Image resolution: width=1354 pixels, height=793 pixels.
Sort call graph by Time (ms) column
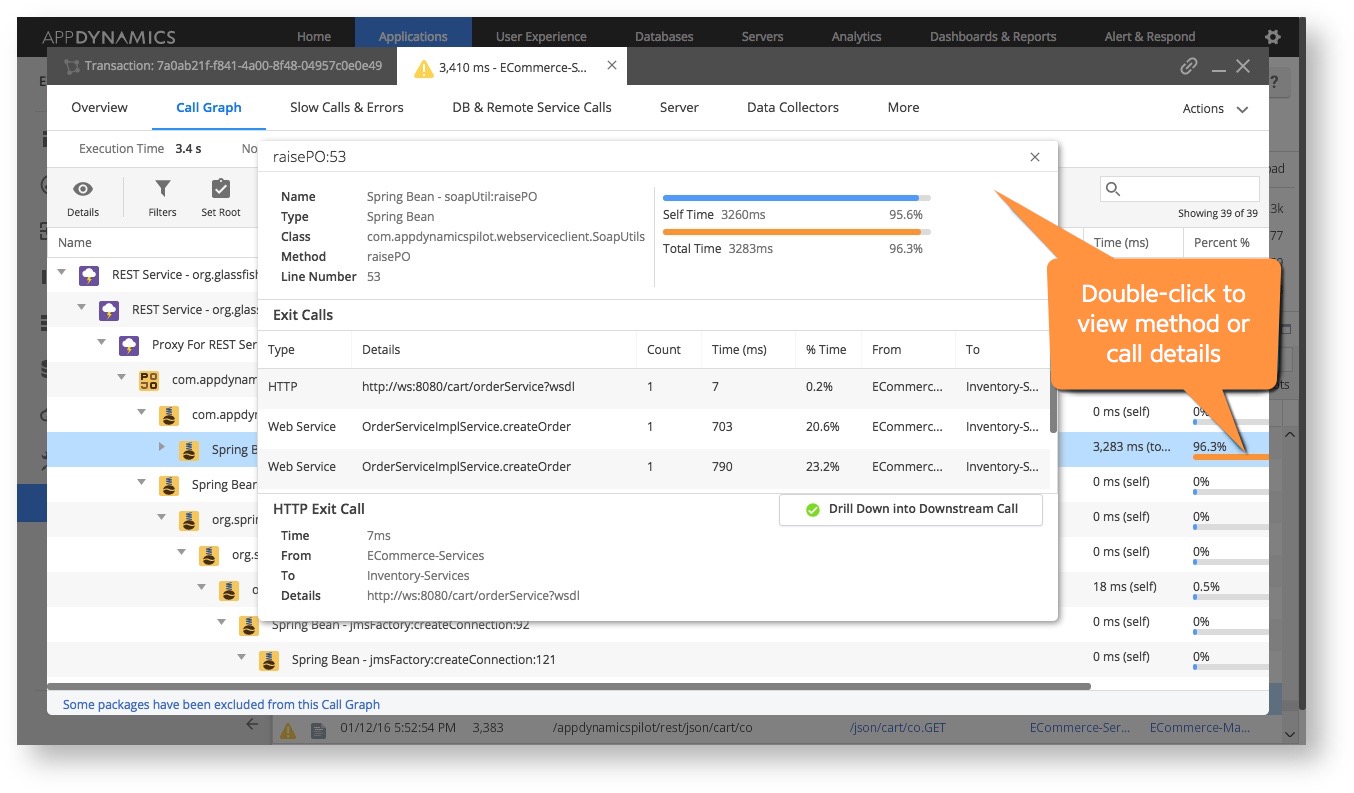point(1121,243)
